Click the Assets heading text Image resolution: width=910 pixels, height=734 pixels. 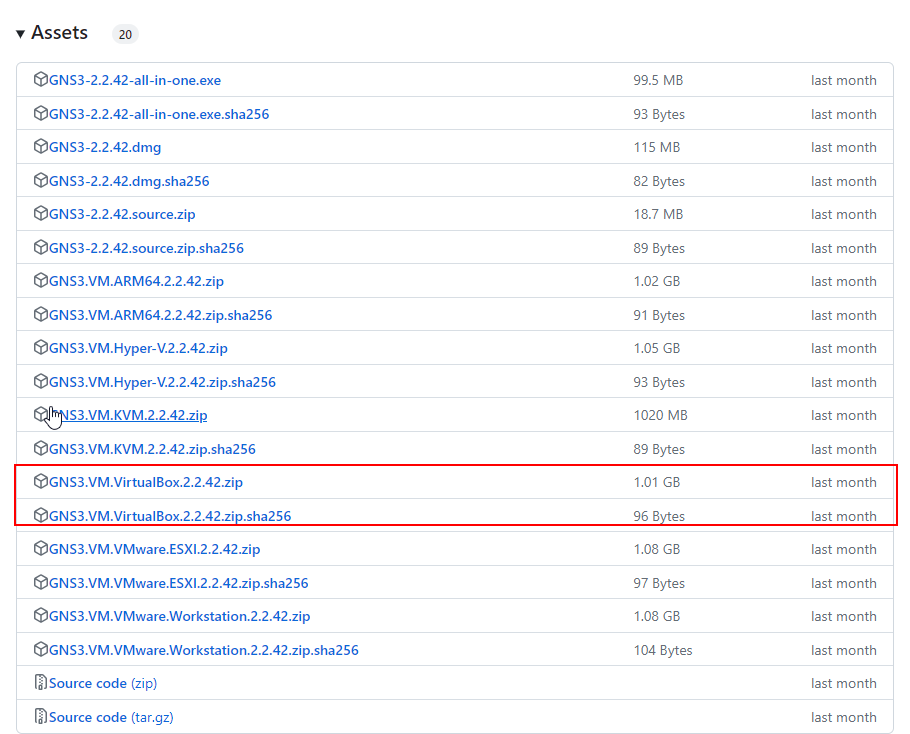[59, 33]
